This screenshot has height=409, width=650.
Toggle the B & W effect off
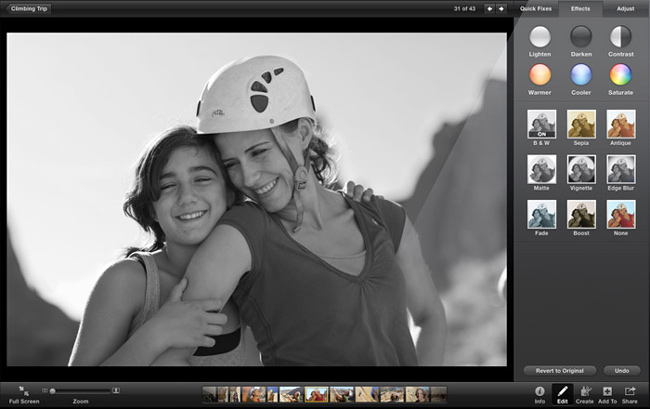541,124
